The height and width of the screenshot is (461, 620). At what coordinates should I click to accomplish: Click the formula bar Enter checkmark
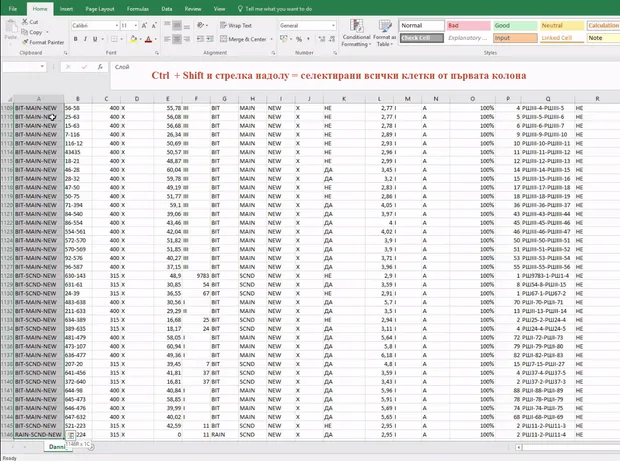coord(84,67)
